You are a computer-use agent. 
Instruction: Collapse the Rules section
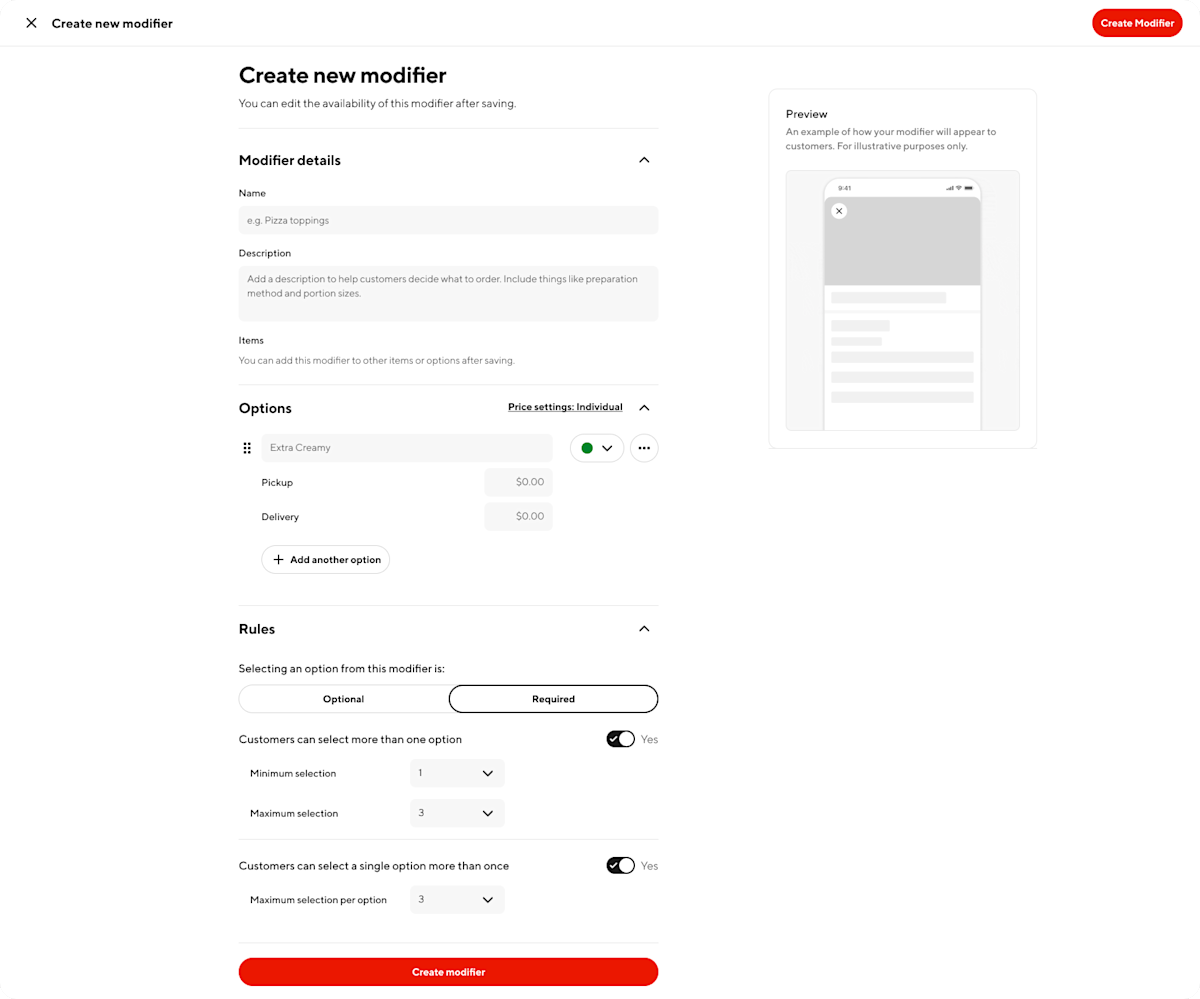click(644, 629)
